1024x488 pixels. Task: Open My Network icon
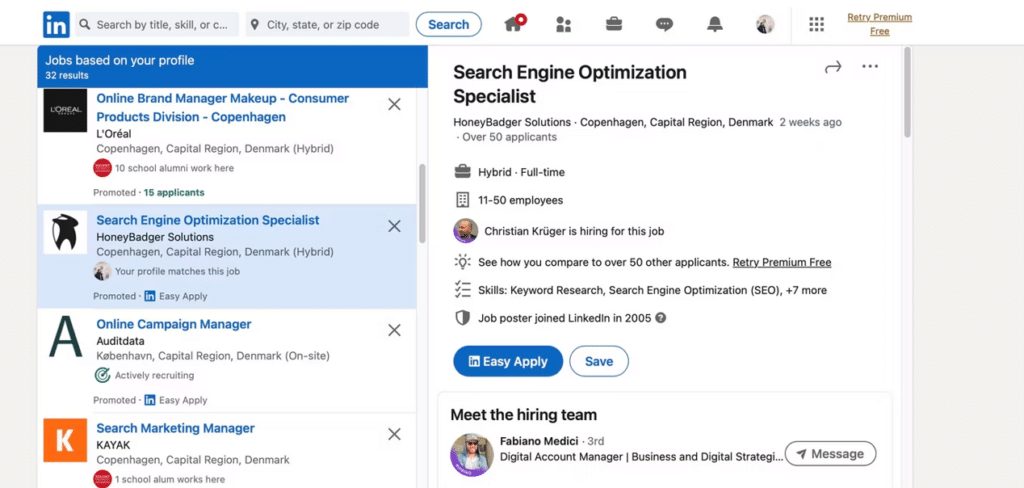(x=564, y=25)
